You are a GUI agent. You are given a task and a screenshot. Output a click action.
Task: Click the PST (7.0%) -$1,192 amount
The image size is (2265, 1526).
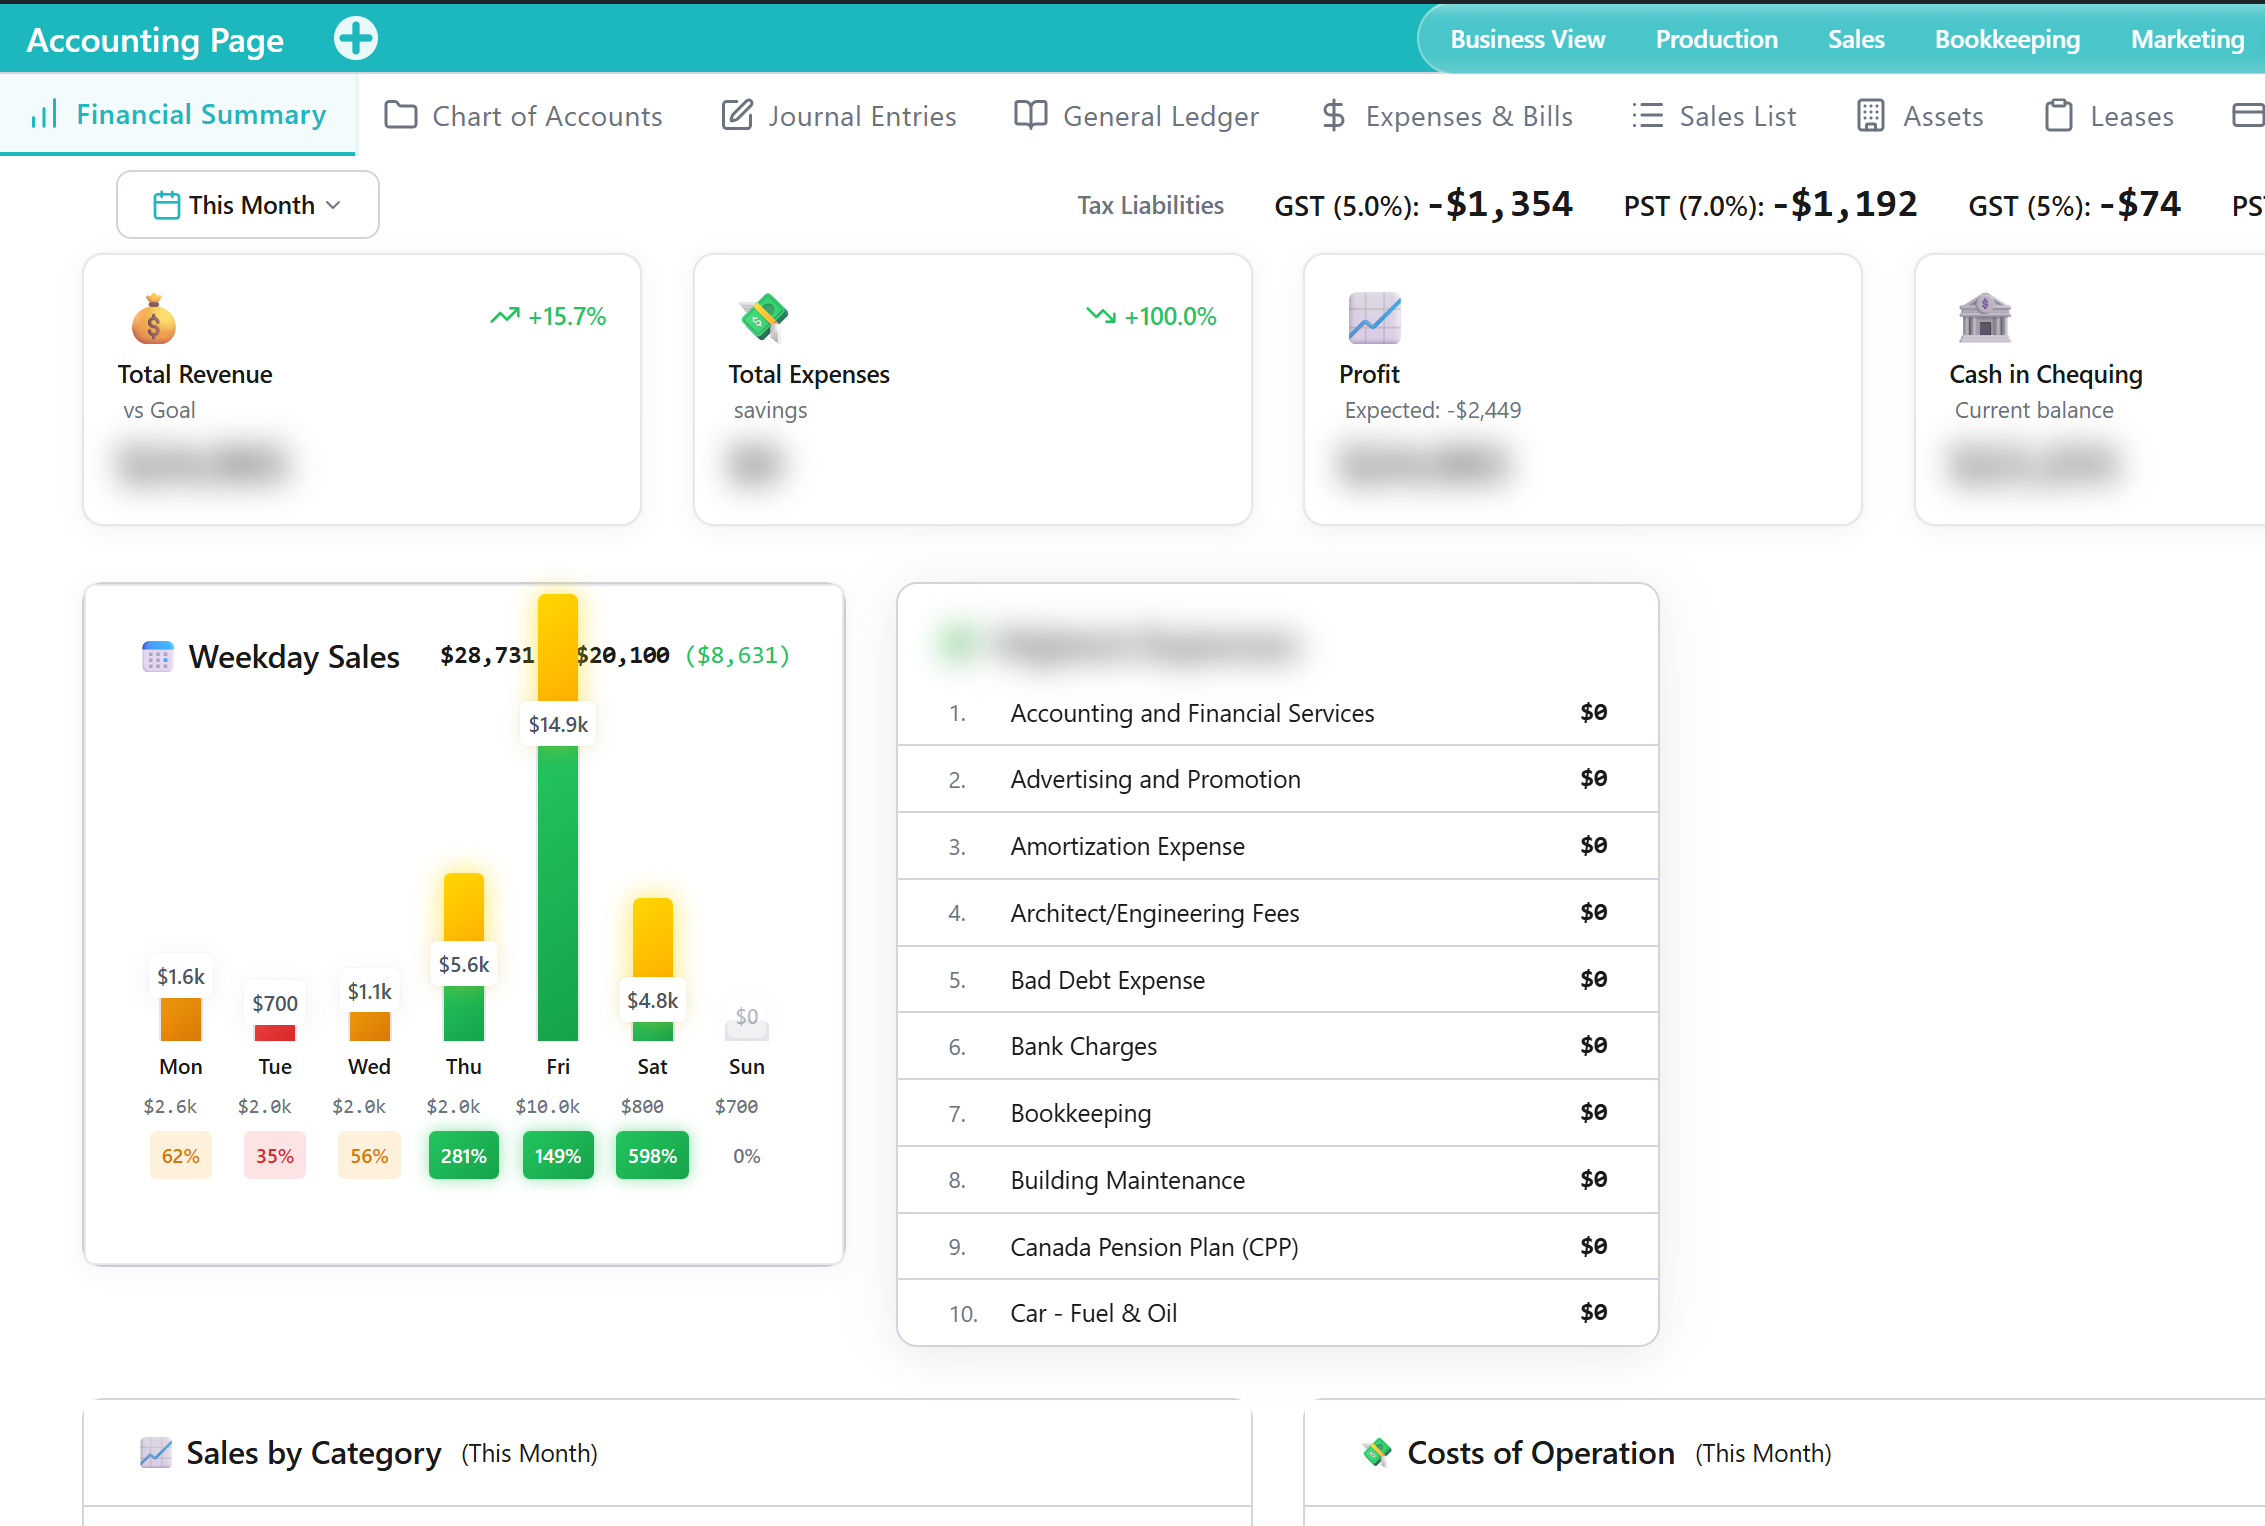[x=1845, y=205]
